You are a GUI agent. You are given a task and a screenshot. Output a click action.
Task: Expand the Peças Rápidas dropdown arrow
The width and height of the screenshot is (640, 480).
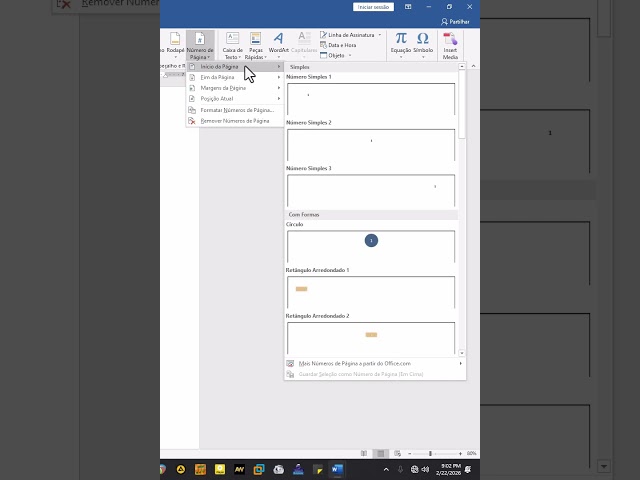point(265,57)
